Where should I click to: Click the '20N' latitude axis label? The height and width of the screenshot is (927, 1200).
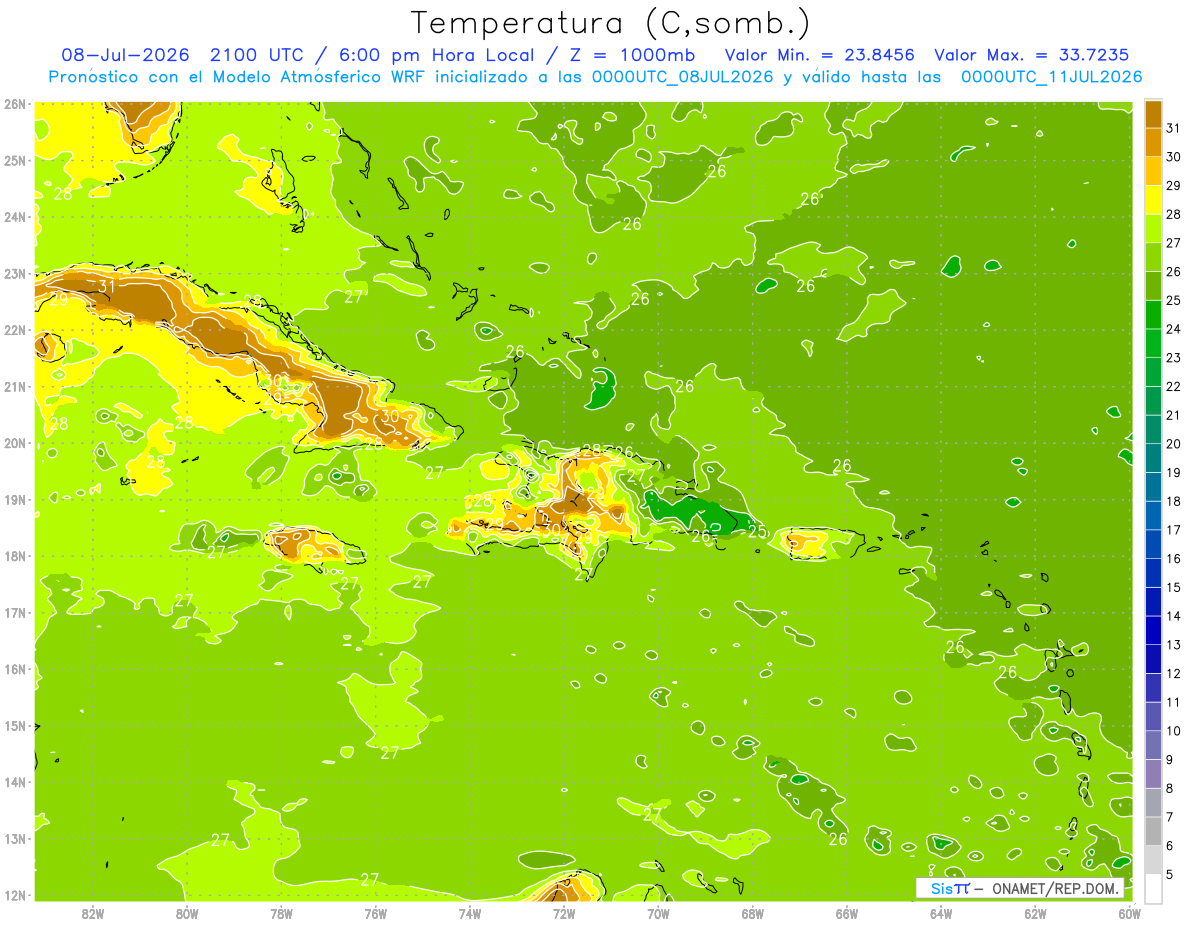tap(15, 443)
